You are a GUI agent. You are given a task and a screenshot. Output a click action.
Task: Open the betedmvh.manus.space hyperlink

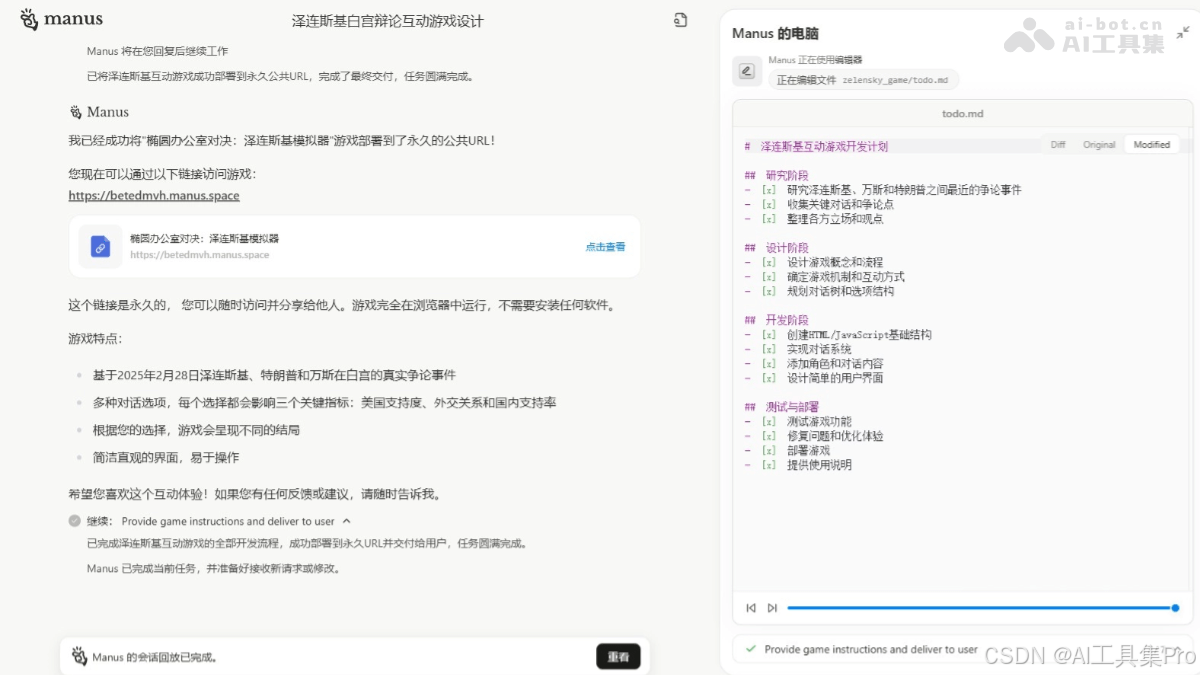coord(154,196)
